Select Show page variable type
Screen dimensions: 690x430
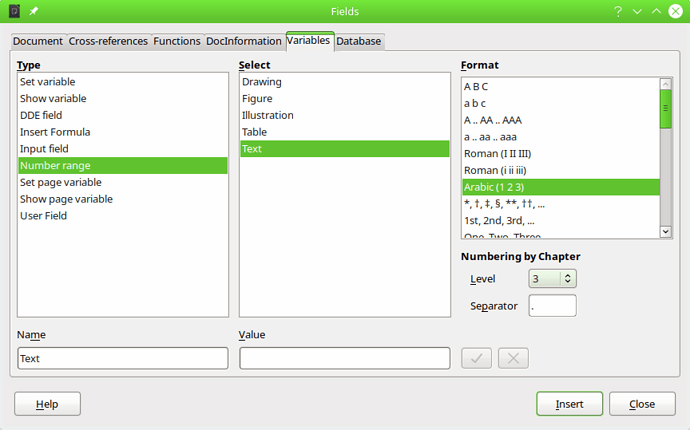(x=123, y=199)
